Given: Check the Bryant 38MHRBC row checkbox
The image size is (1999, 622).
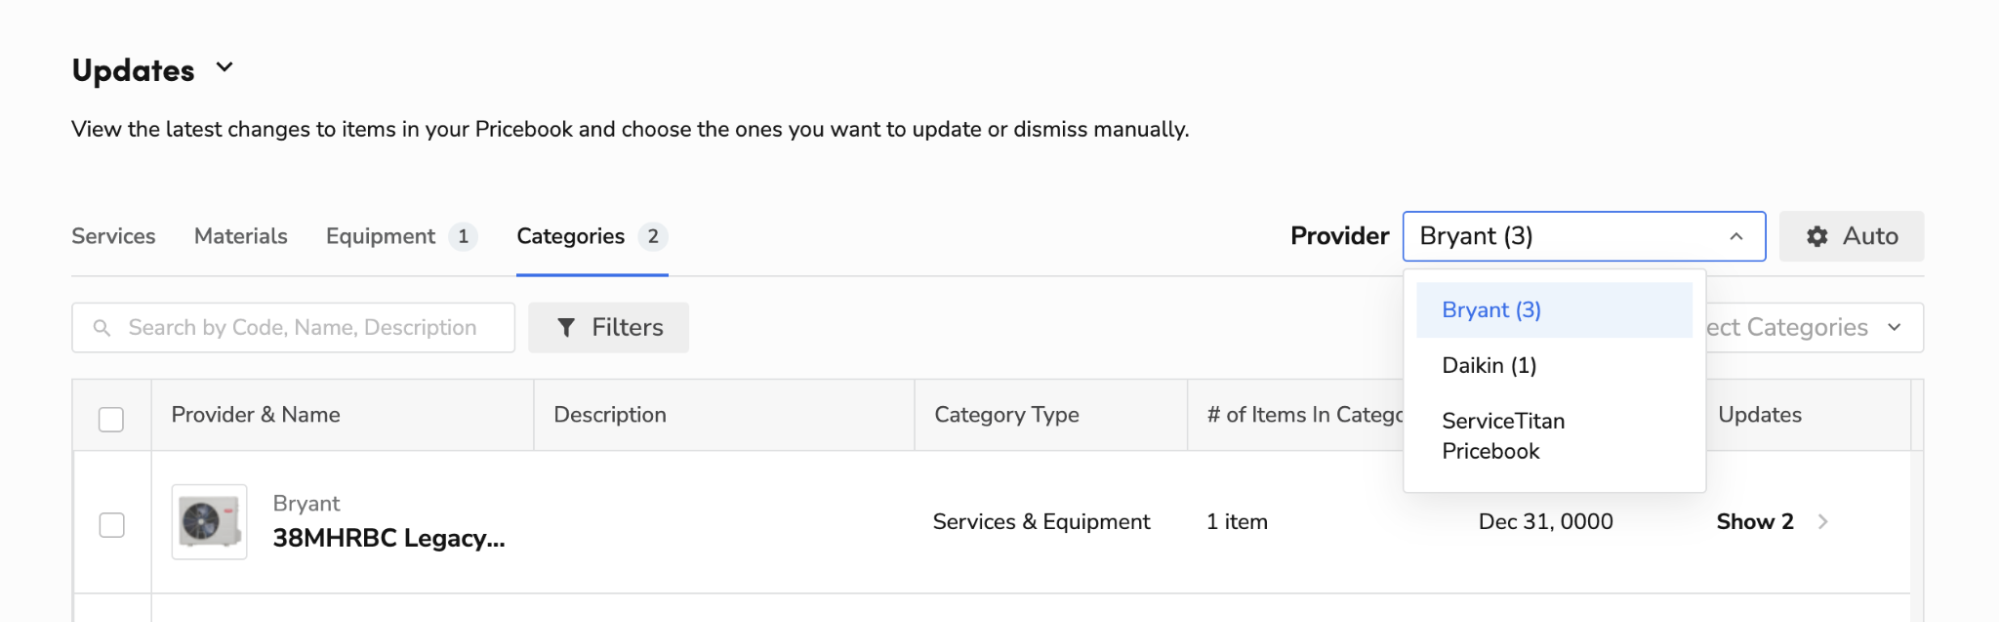Looking at the screenshot, I should pyautogui.click(x=111, y=525).
